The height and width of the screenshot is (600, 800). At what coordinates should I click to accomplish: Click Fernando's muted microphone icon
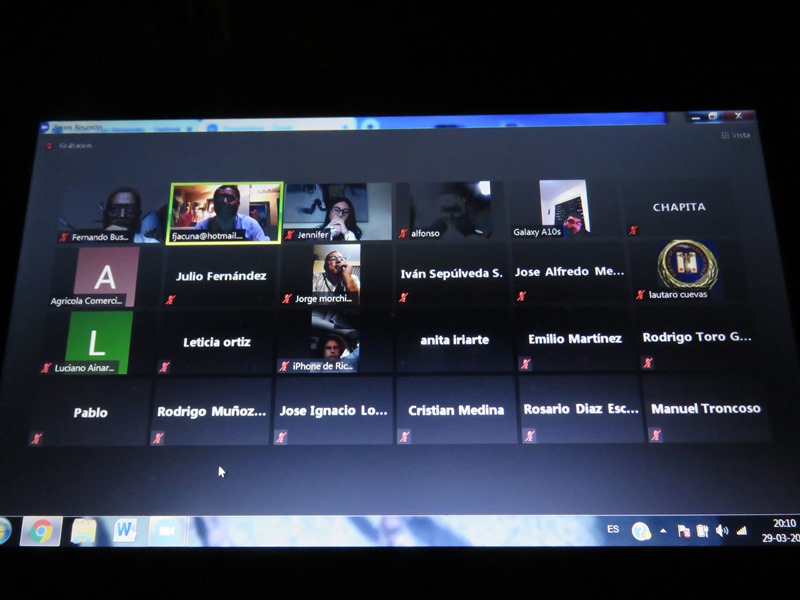pos(64,237)
